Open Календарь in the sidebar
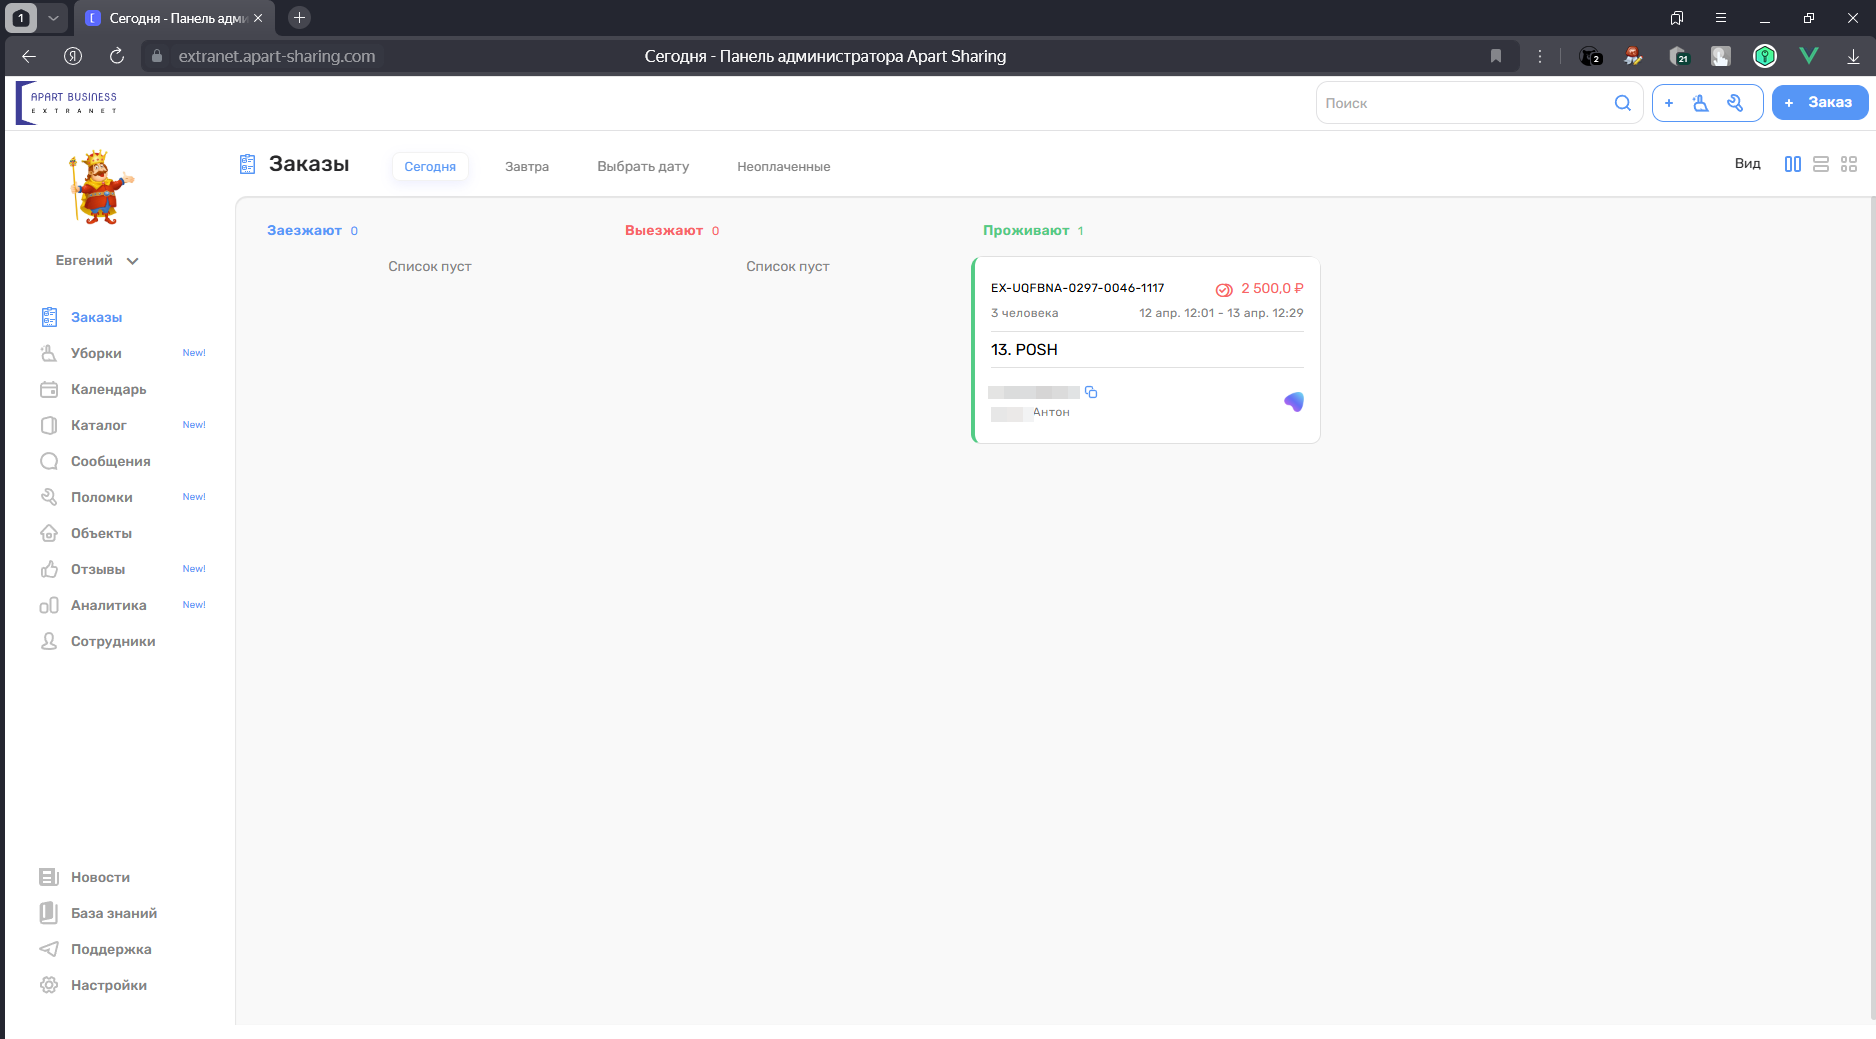 [108, 389]
